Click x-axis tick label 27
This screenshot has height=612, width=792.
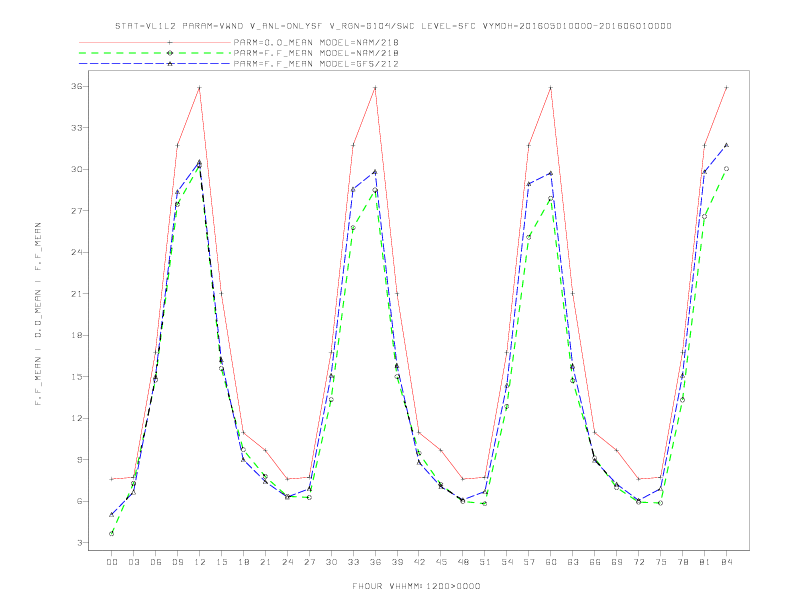(309, 562)
